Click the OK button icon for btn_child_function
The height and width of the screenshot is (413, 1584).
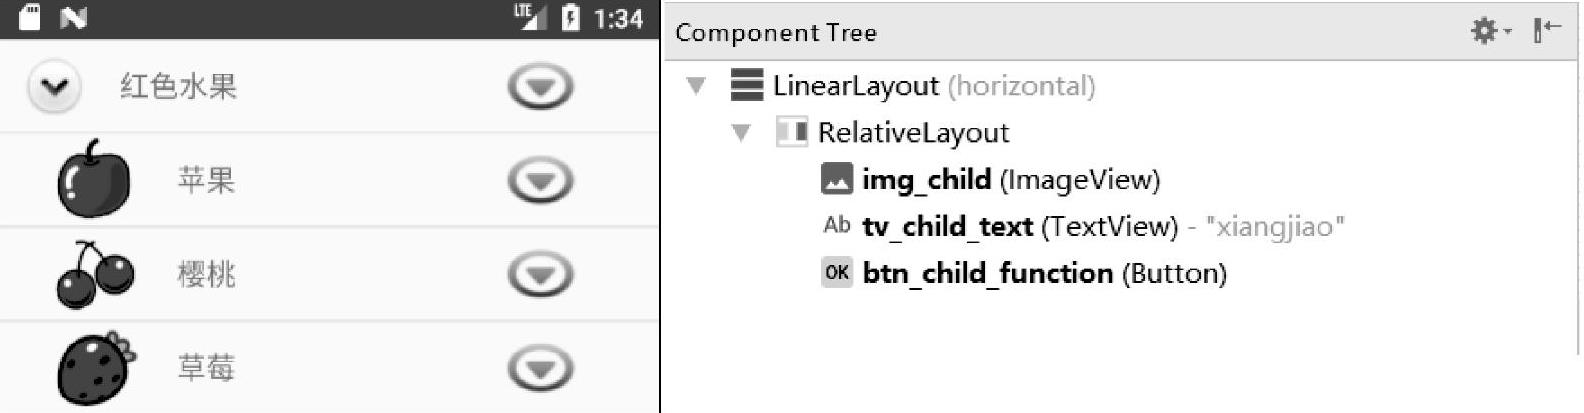click(836, 272)
